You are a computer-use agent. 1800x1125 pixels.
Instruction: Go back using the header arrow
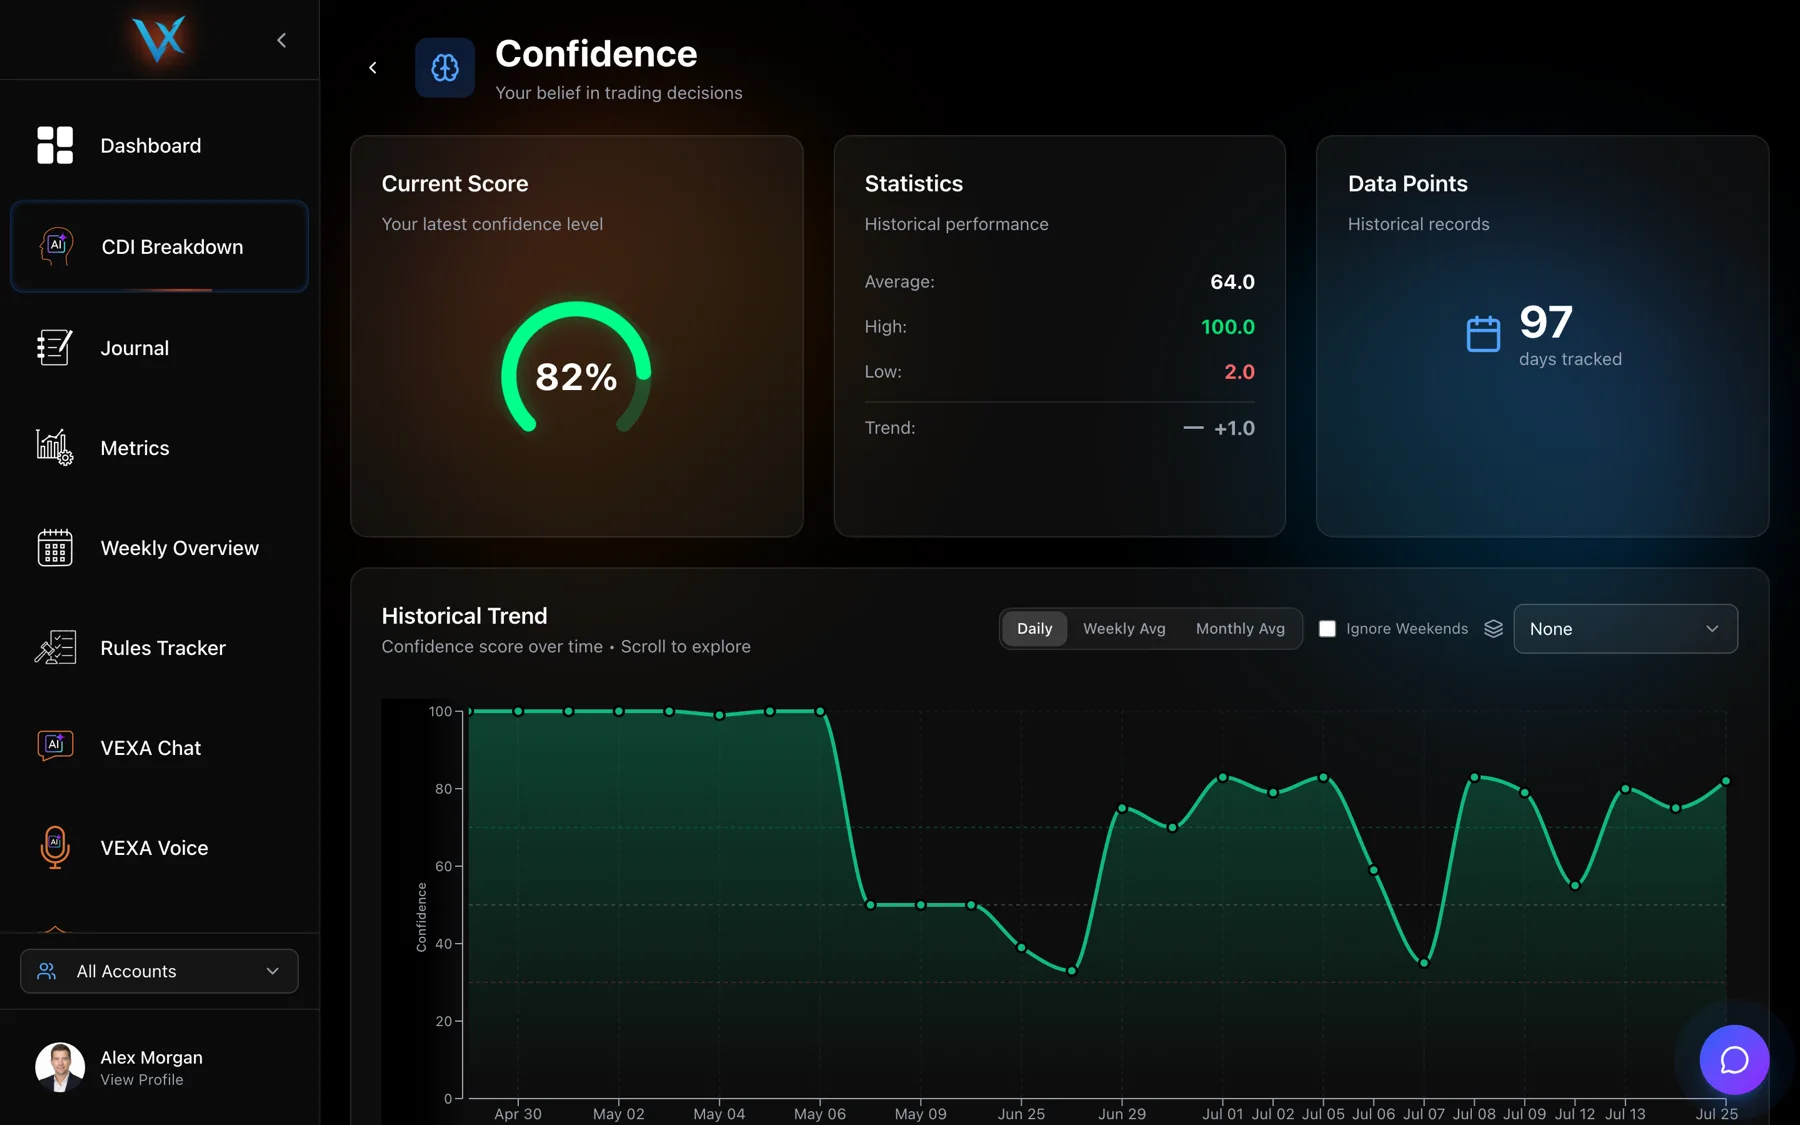pyautogui.click(x=373, y=67)
